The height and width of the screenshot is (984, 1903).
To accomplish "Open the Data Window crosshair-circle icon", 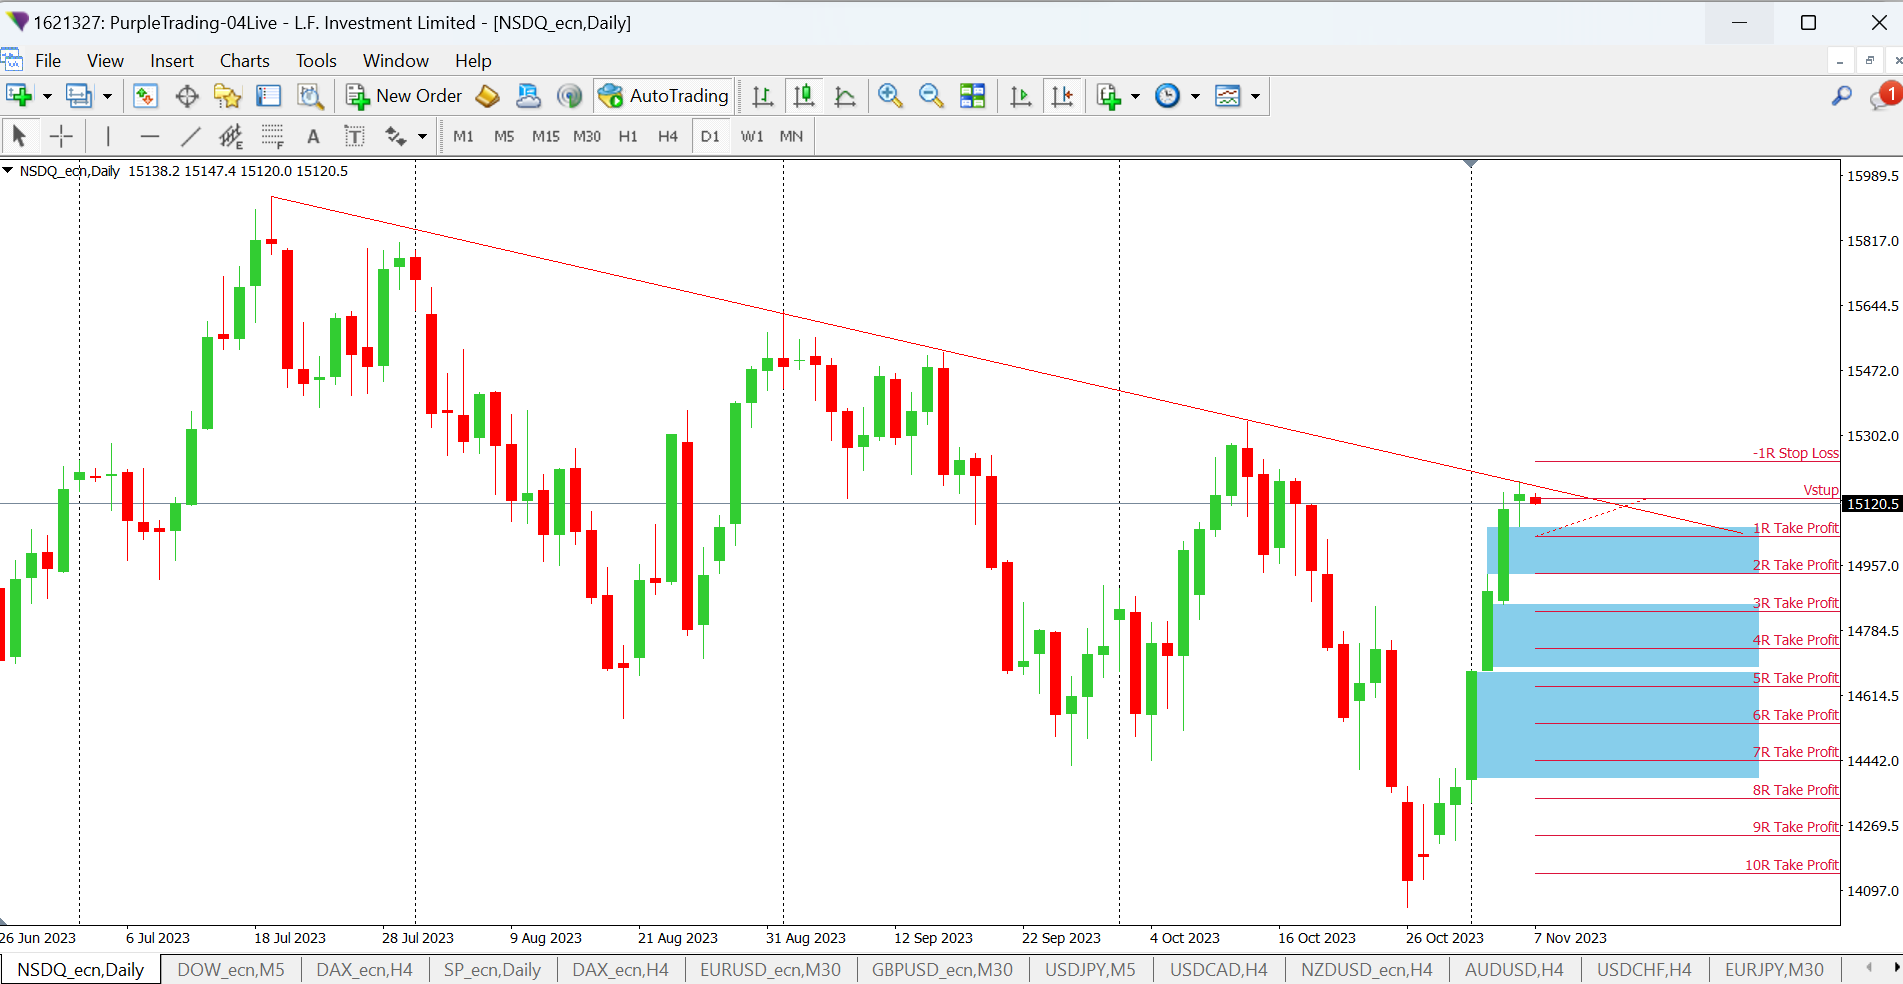I will point(187,96).
